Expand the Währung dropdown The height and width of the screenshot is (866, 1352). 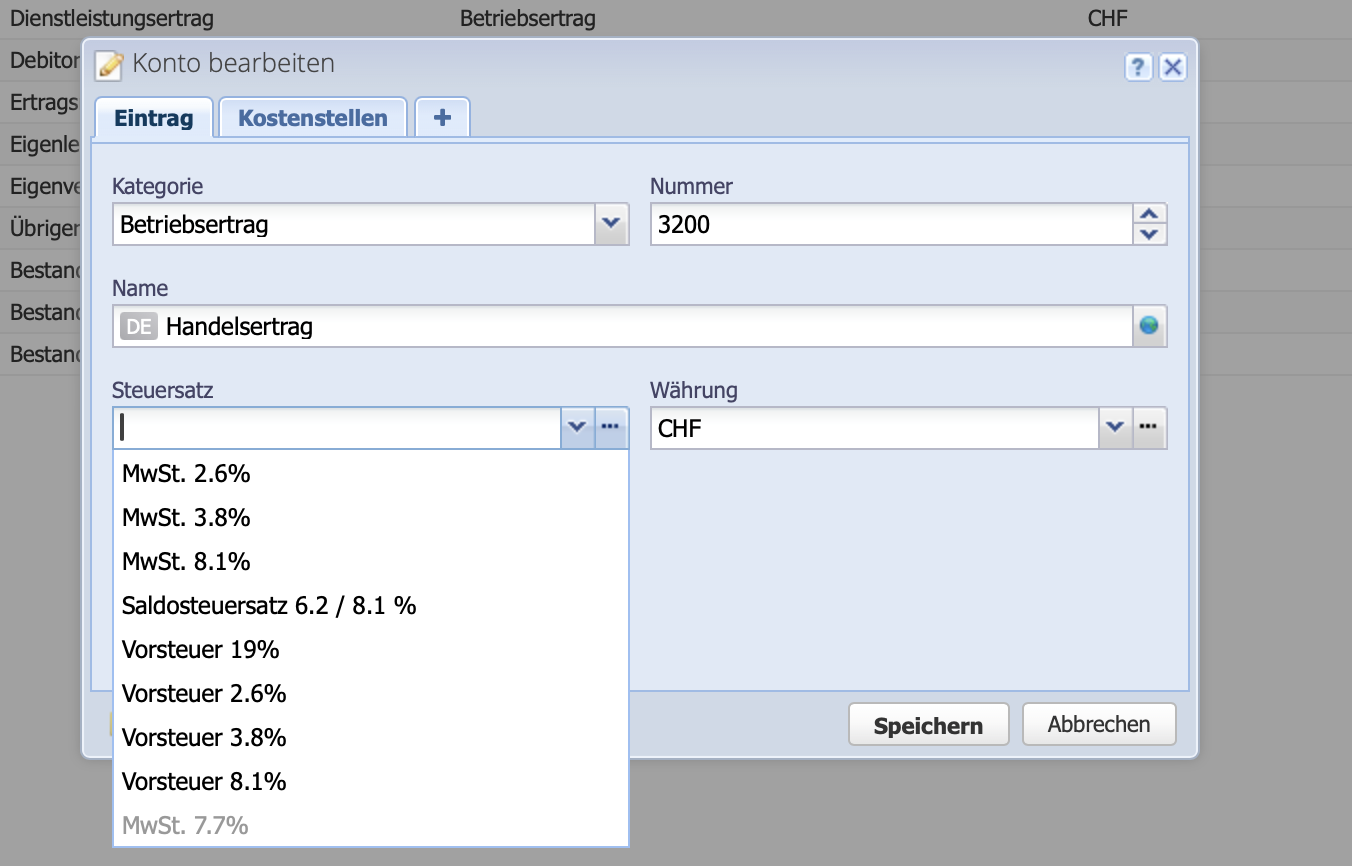click(1115, 427)
